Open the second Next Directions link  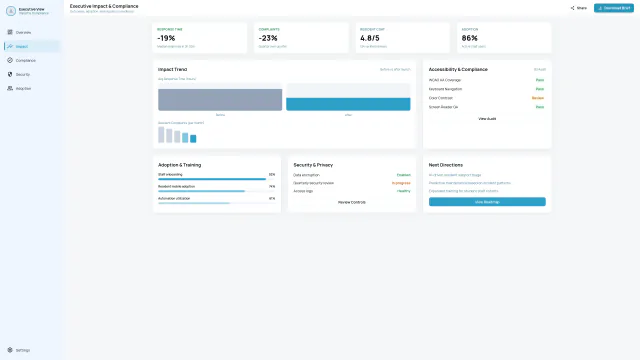click(x=469, y=183)
